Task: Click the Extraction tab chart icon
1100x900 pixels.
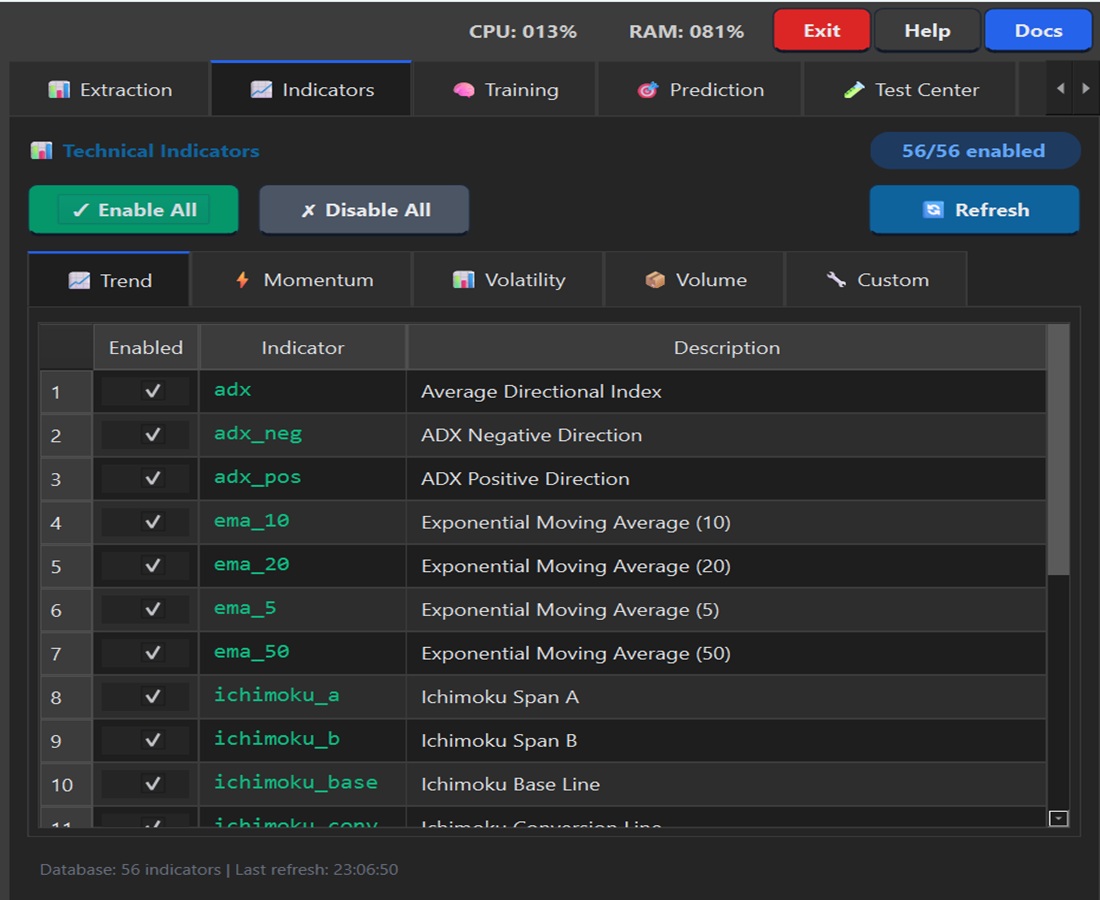Action: click(59, 90)
